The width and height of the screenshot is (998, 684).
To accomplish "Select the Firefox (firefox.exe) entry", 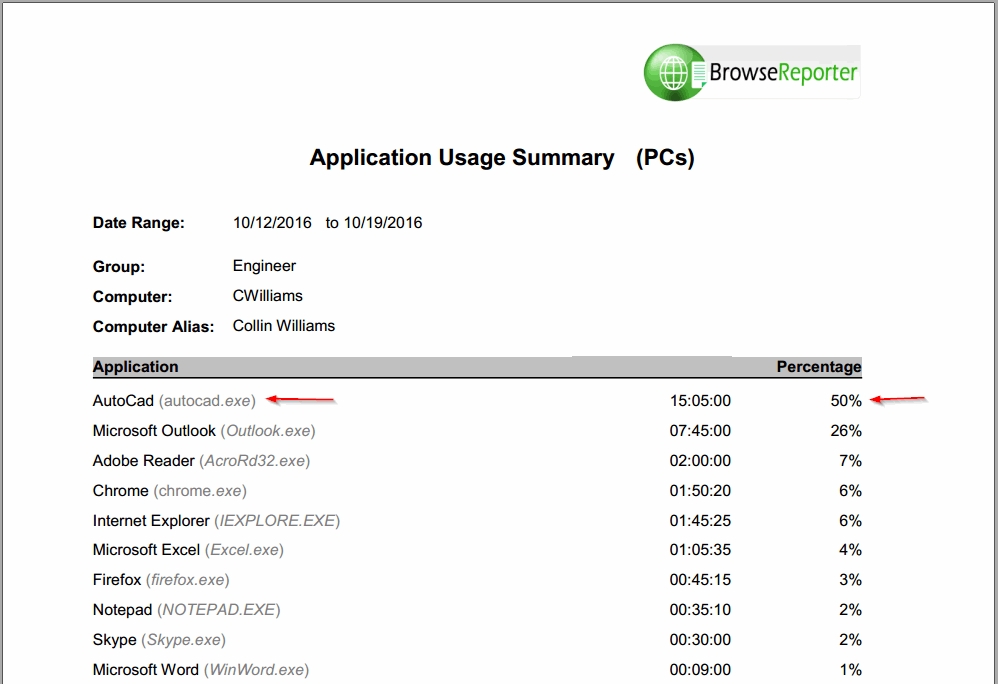I will tap(161, 580).
